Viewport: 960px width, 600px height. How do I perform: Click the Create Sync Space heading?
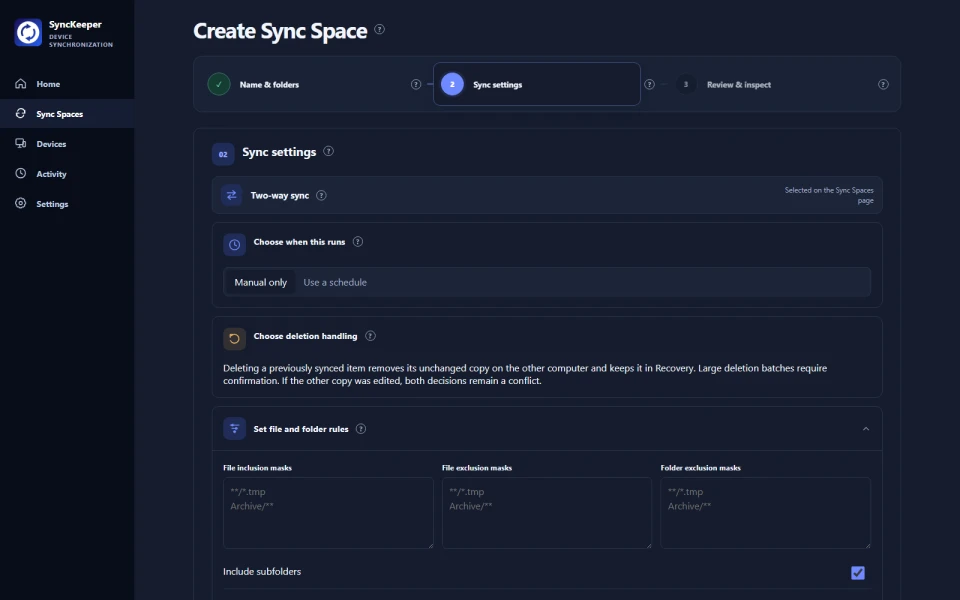pyautogui.click(x=280, y=31)
